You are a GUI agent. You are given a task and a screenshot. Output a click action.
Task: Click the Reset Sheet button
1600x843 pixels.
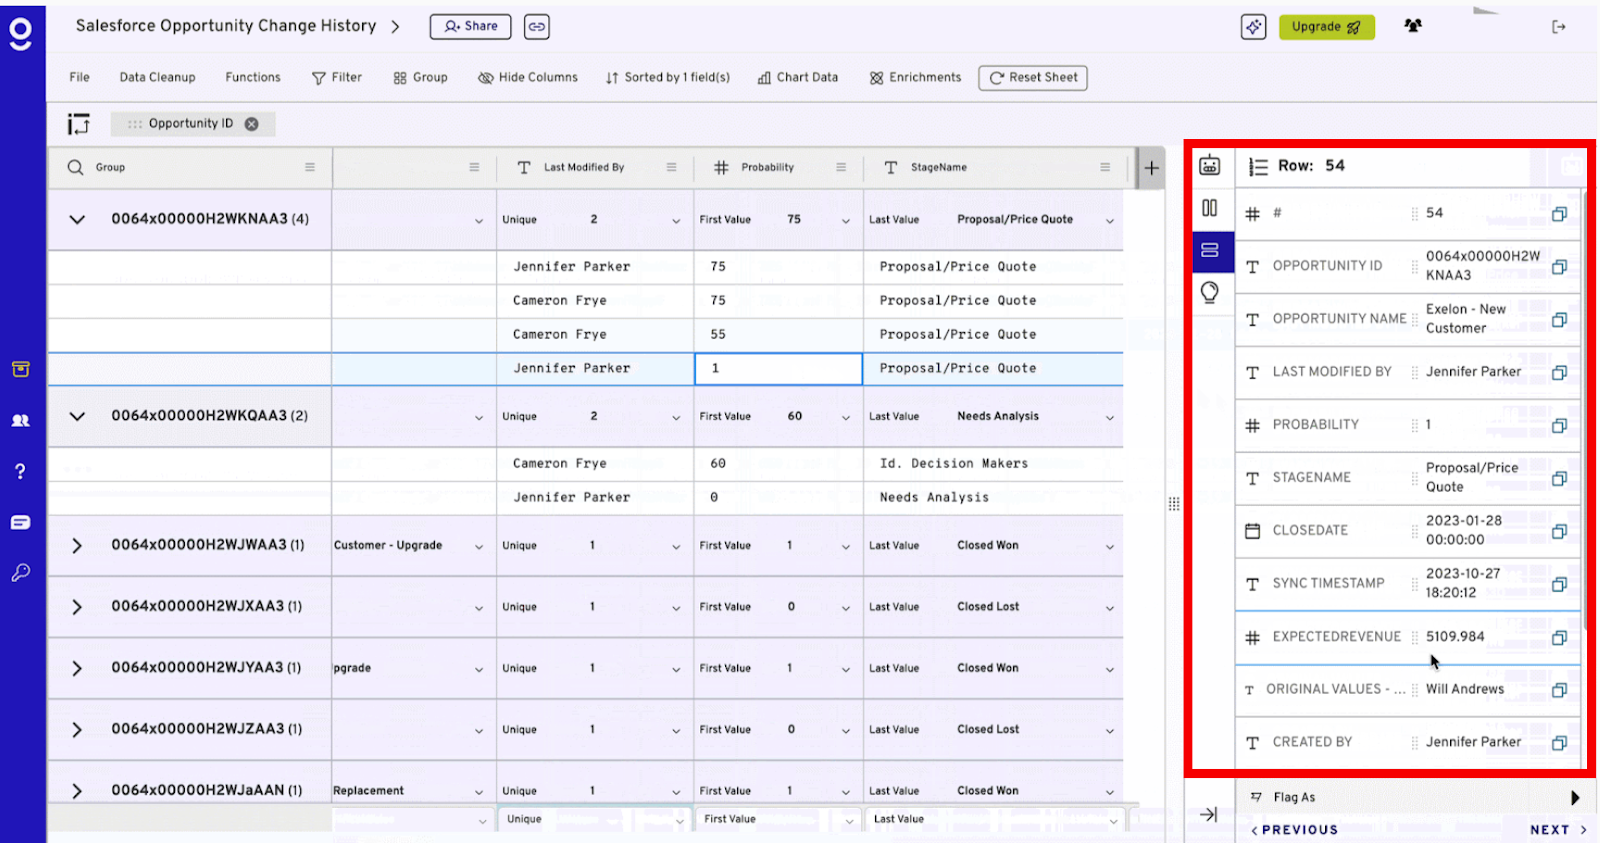click(x=1033, y=77)
